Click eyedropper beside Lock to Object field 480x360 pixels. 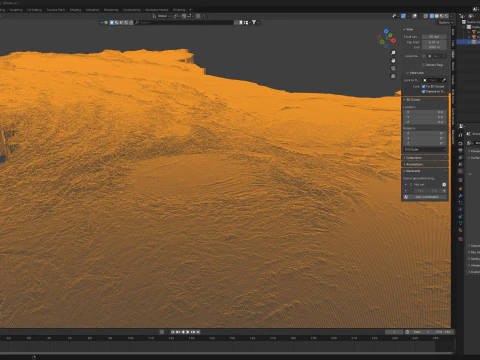[444, 80]
